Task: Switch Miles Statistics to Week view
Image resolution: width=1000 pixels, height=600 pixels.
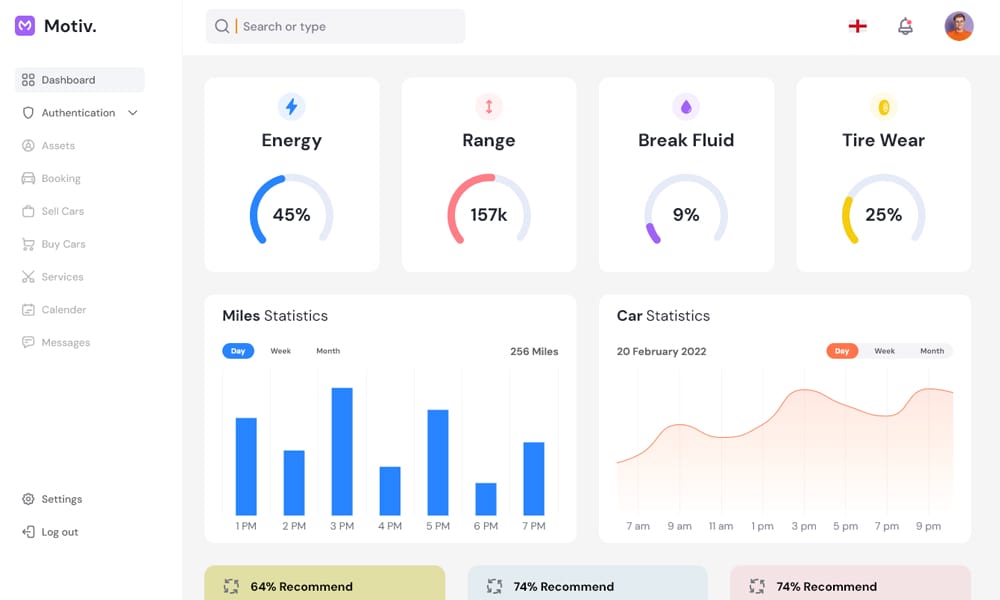Action: point(281,351)
